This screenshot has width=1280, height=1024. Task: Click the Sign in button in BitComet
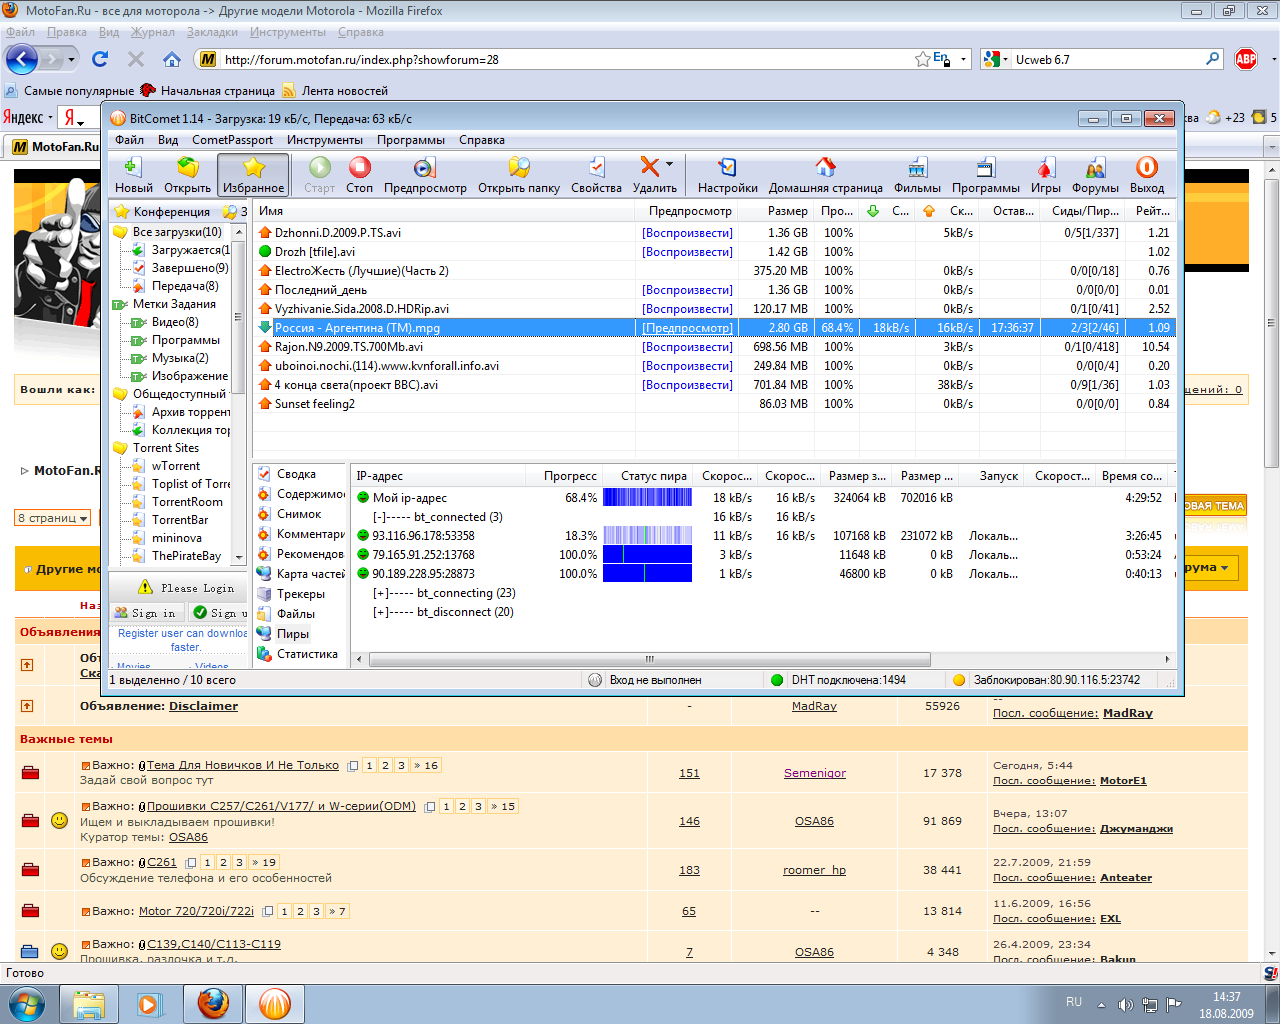146,613
